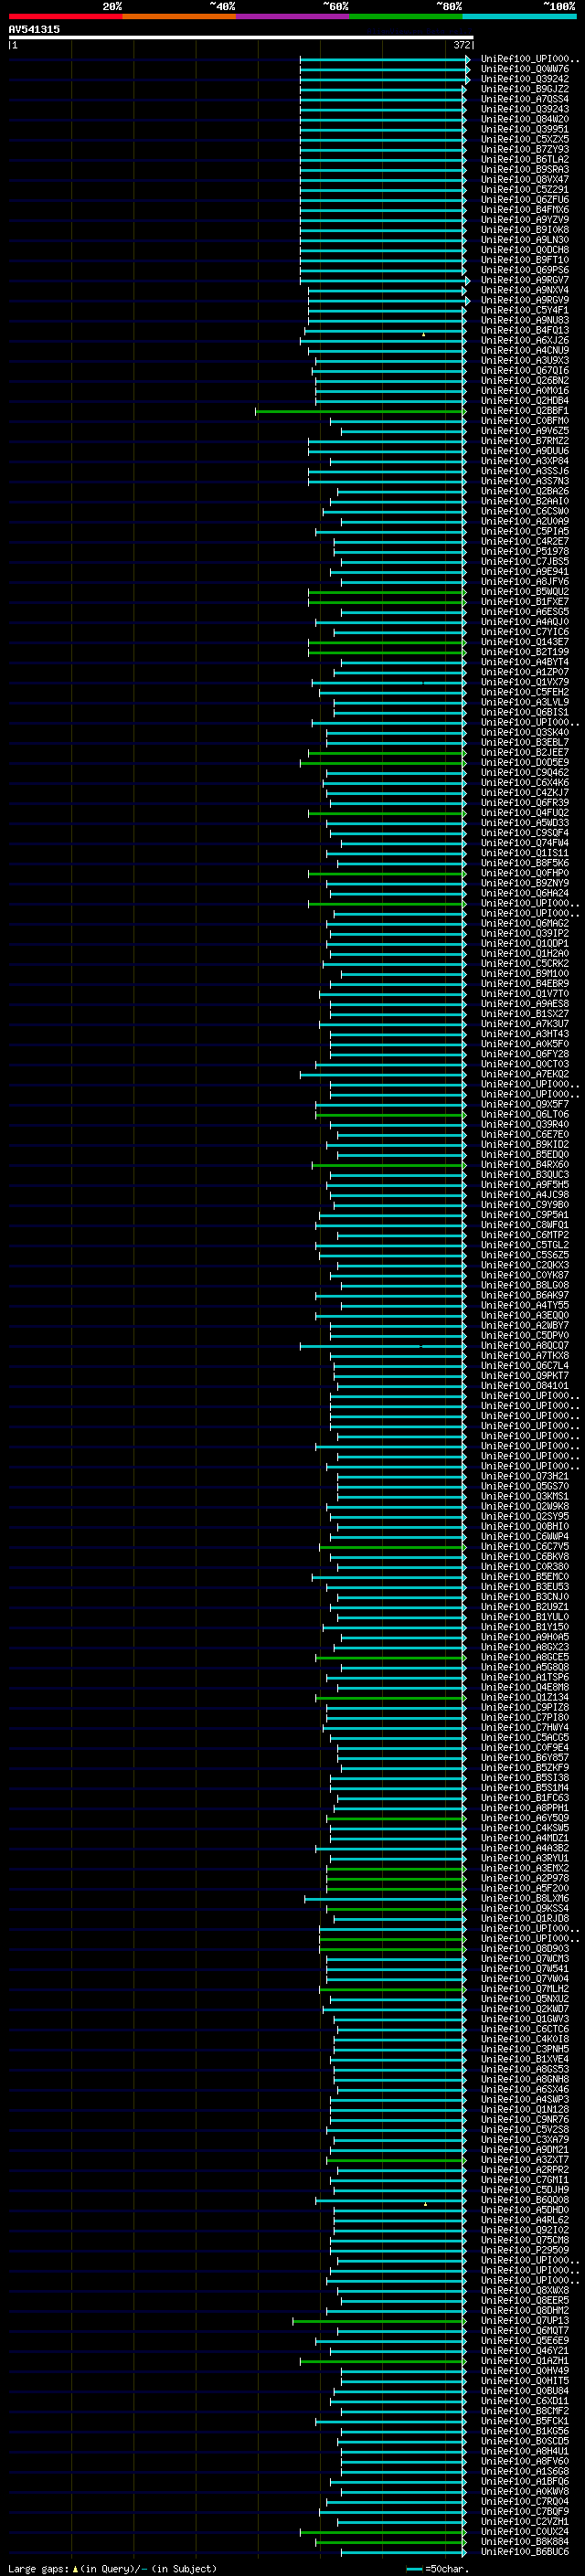Select hit label UniRef100_C8WFQ1
The width and height of the screenshot is (585, 2576).
point(525,1225)
